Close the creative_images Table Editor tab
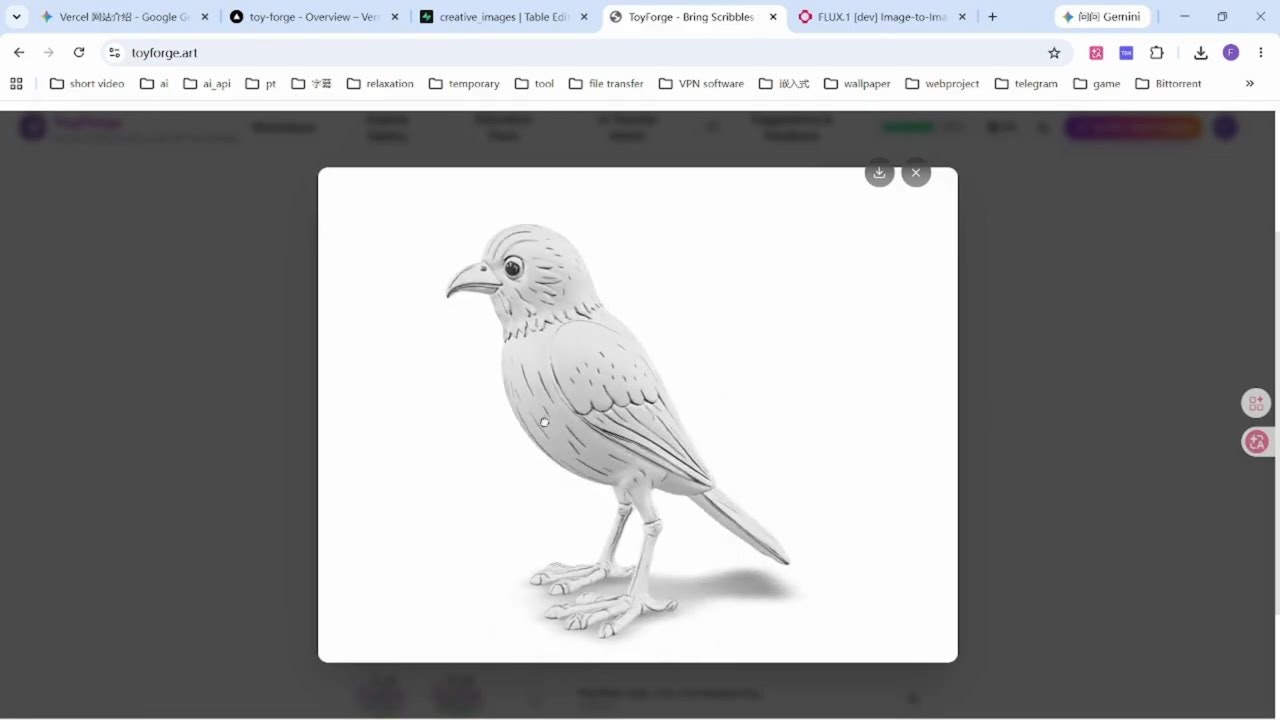Screen dimensions: 1280x720 coord(584,17)
